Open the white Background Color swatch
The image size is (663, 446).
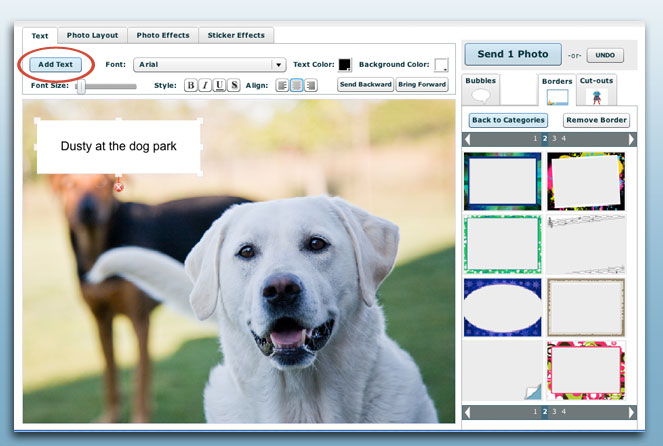pyautogui.click(x=441, y=65)
